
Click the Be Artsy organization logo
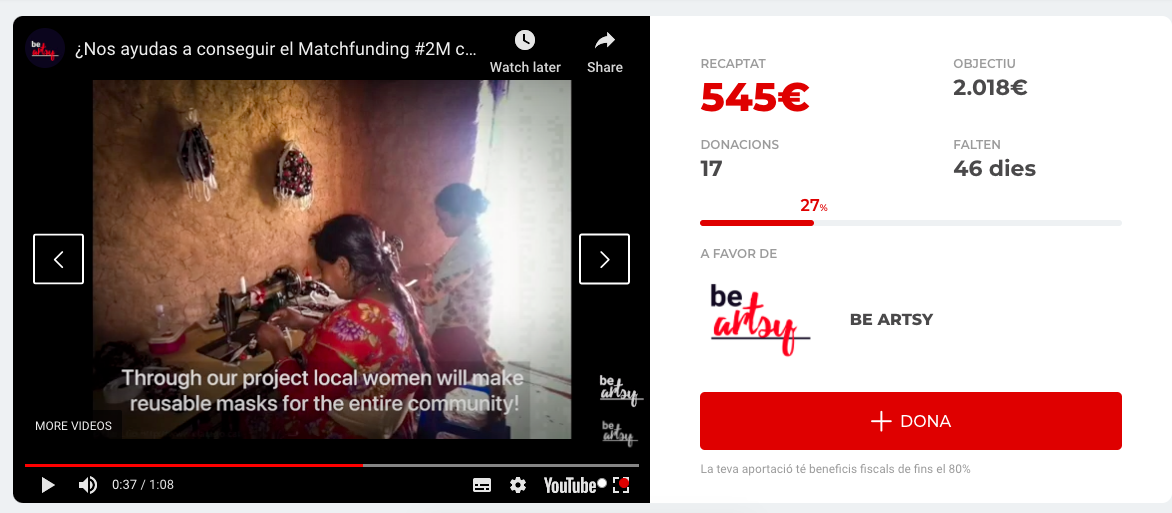click(x=760, y=319)
